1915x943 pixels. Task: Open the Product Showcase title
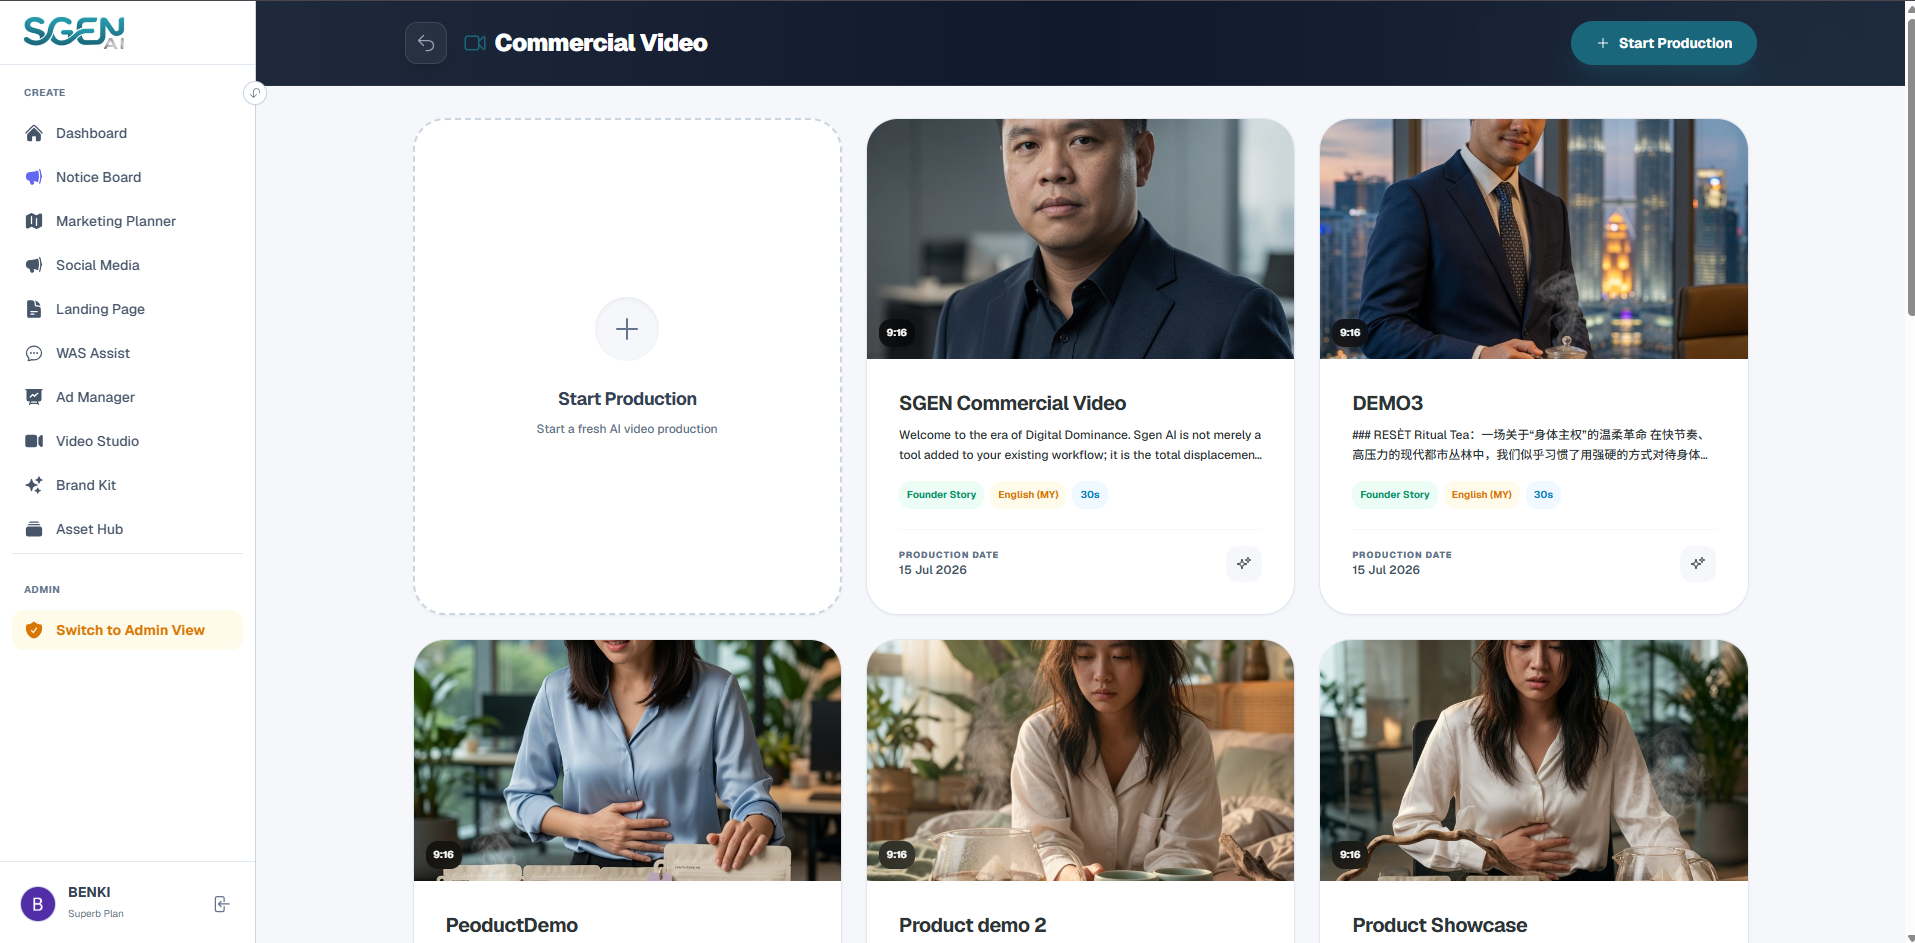[1439, 925]
